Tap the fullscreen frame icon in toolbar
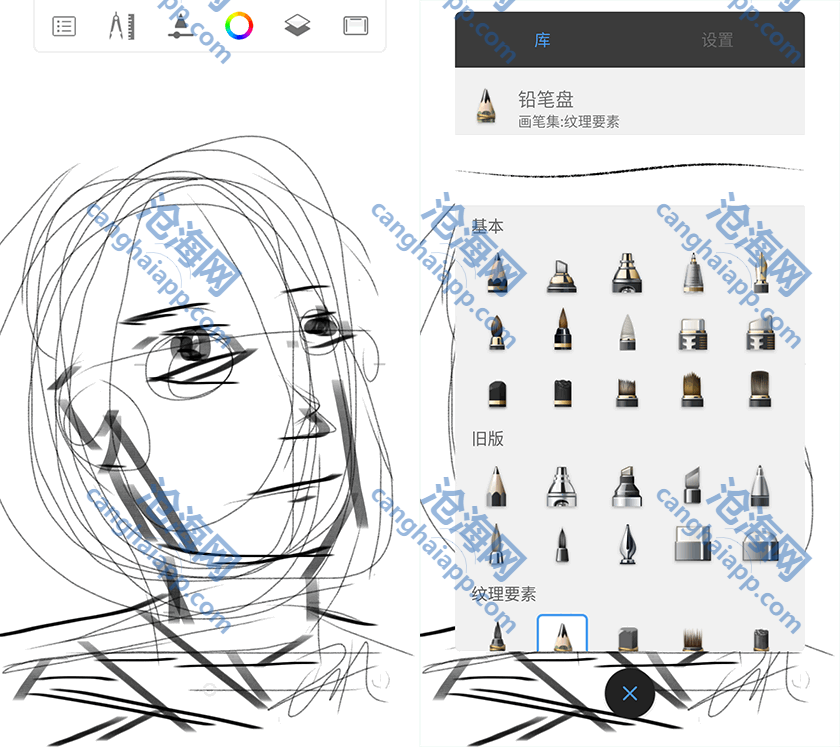This screenshot has height=747, width=840. (355, 27)
